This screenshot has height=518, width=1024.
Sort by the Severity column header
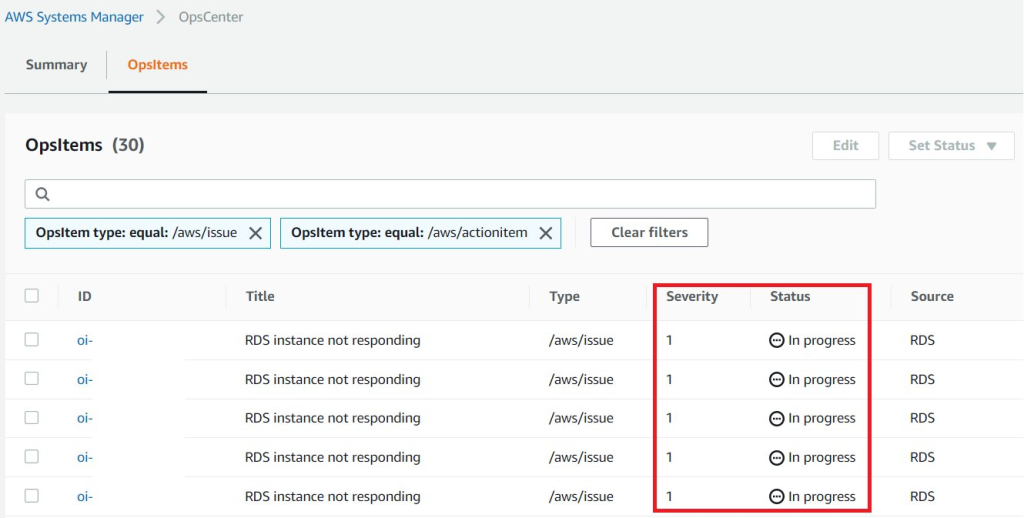click(x=692, y=297)
